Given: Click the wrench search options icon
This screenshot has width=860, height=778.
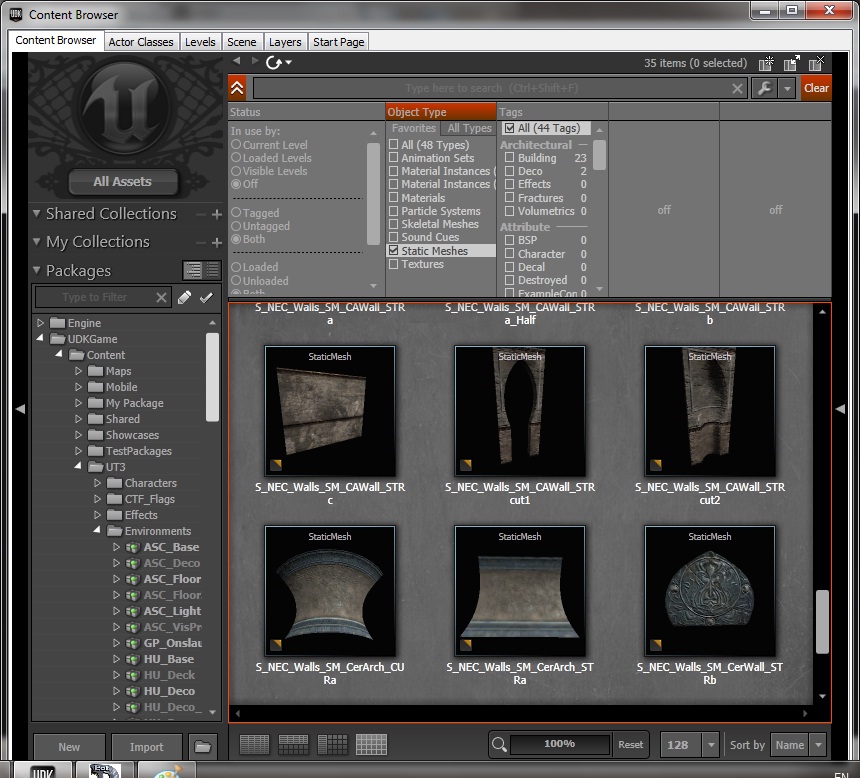Looking at the screenshot, I should pos(765,88).
